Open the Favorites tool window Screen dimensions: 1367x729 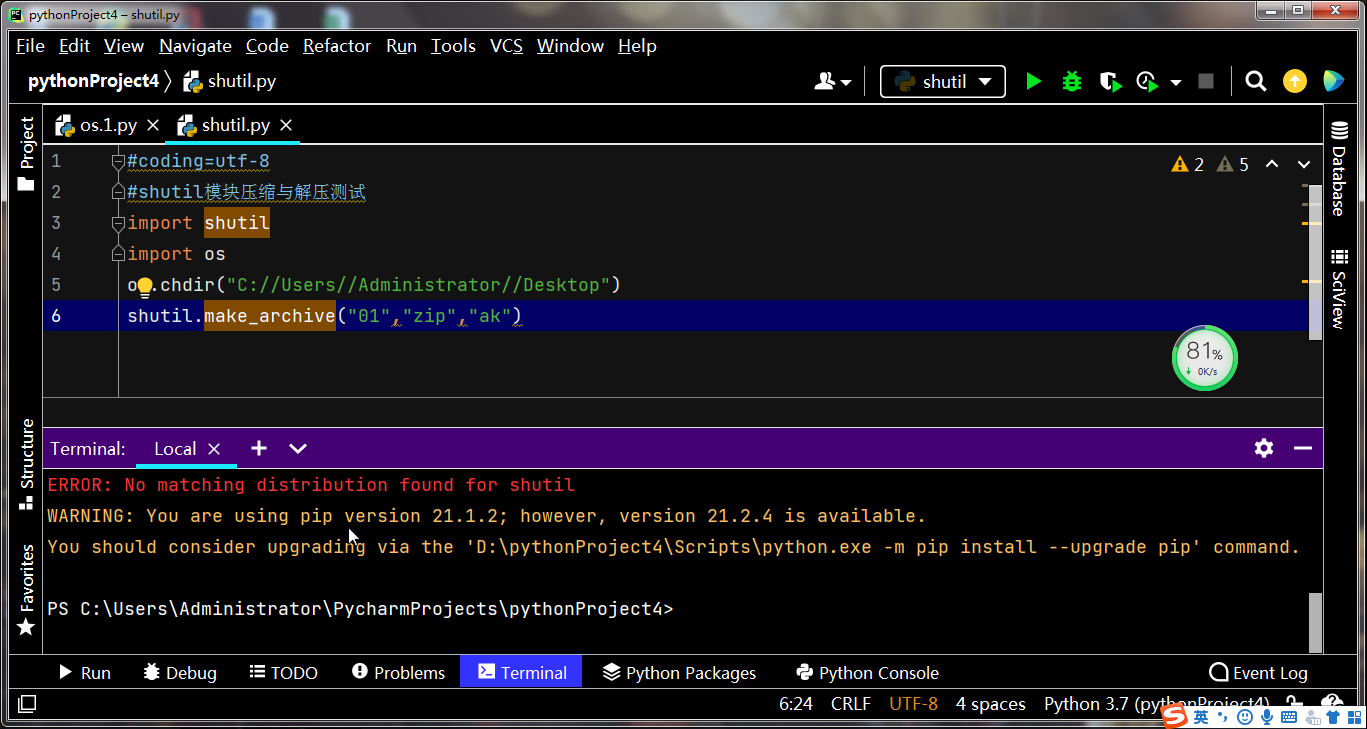[26, 590]
